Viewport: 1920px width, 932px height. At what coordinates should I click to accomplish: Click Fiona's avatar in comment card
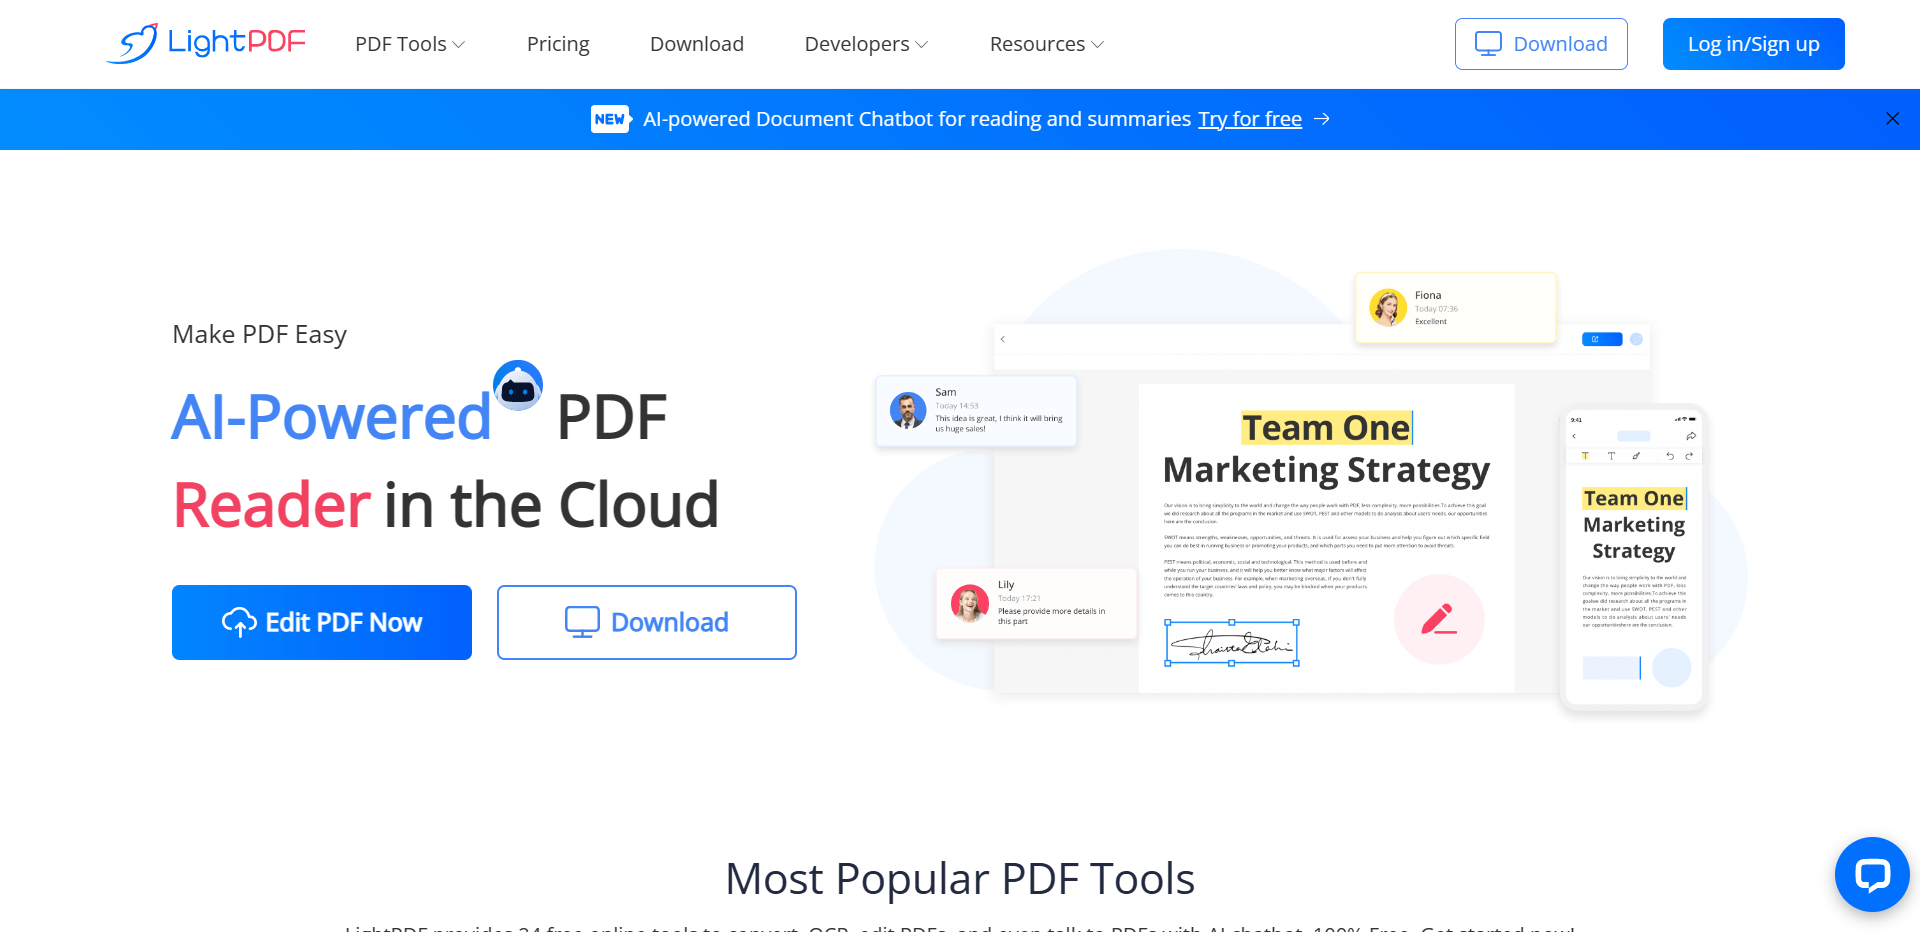click(1388, 308)
